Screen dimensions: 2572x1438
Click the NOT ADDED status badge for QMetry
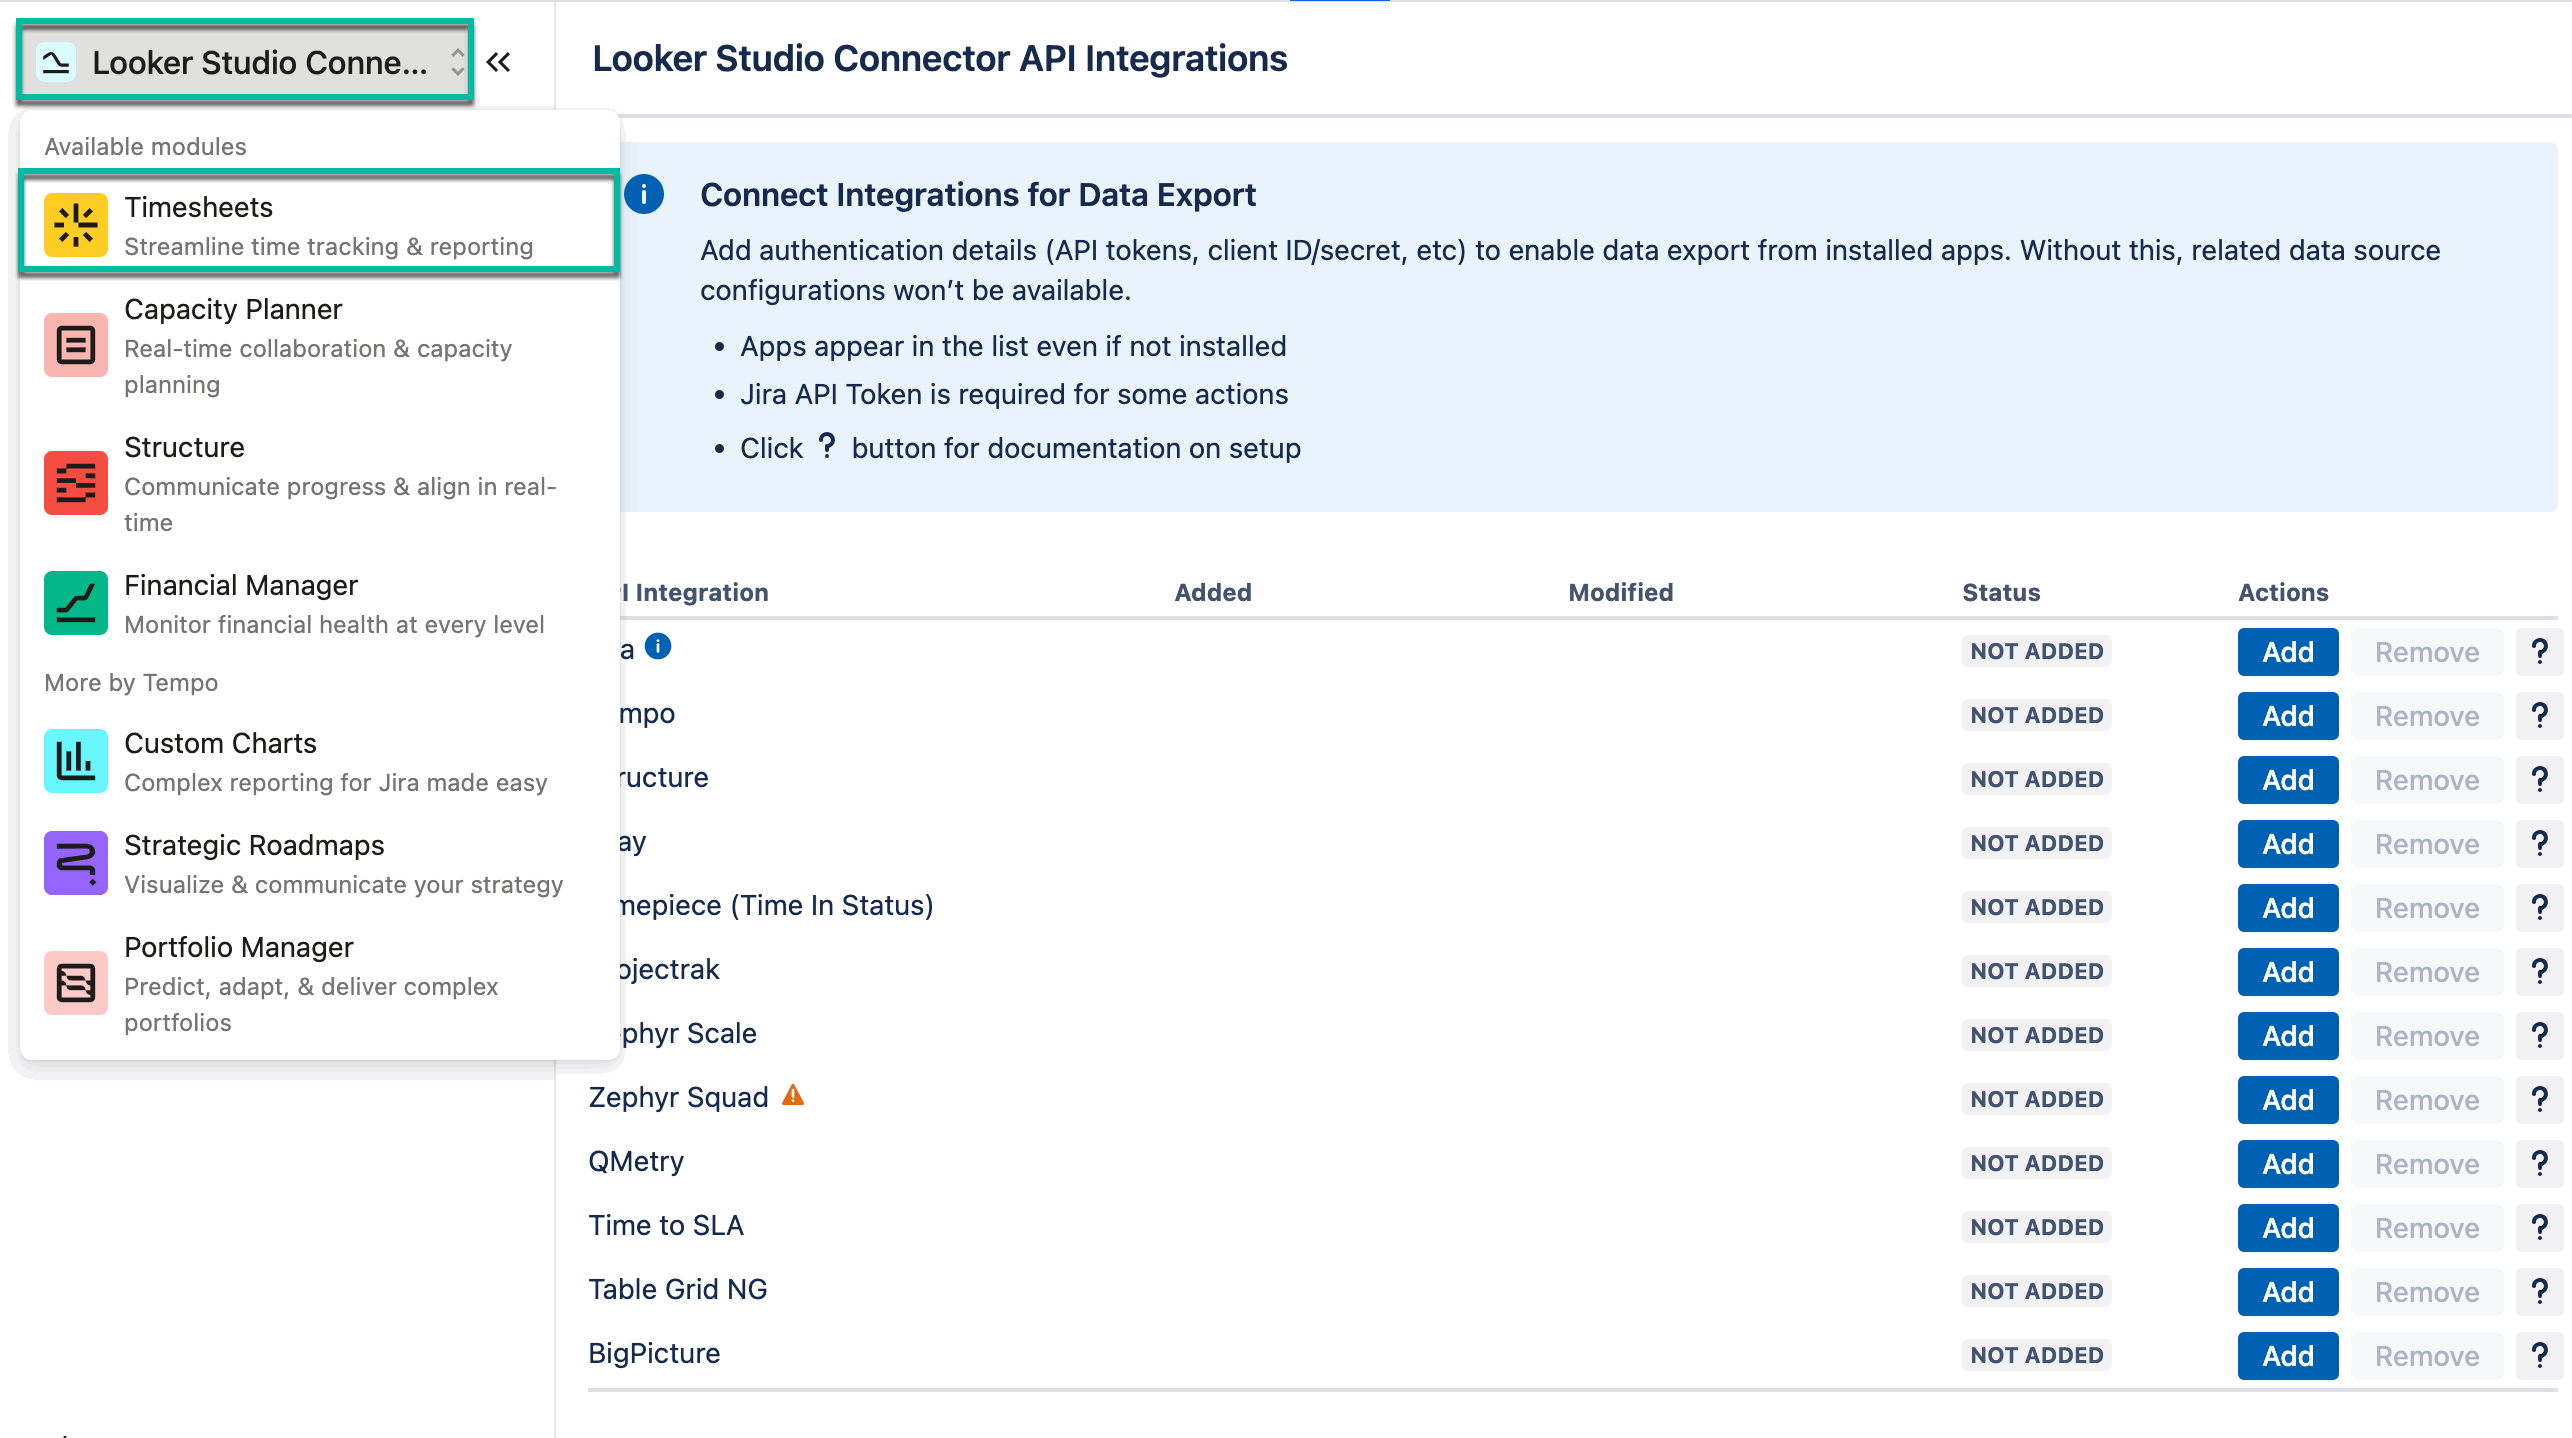pyautogui.click(x=2035, y=1162)
